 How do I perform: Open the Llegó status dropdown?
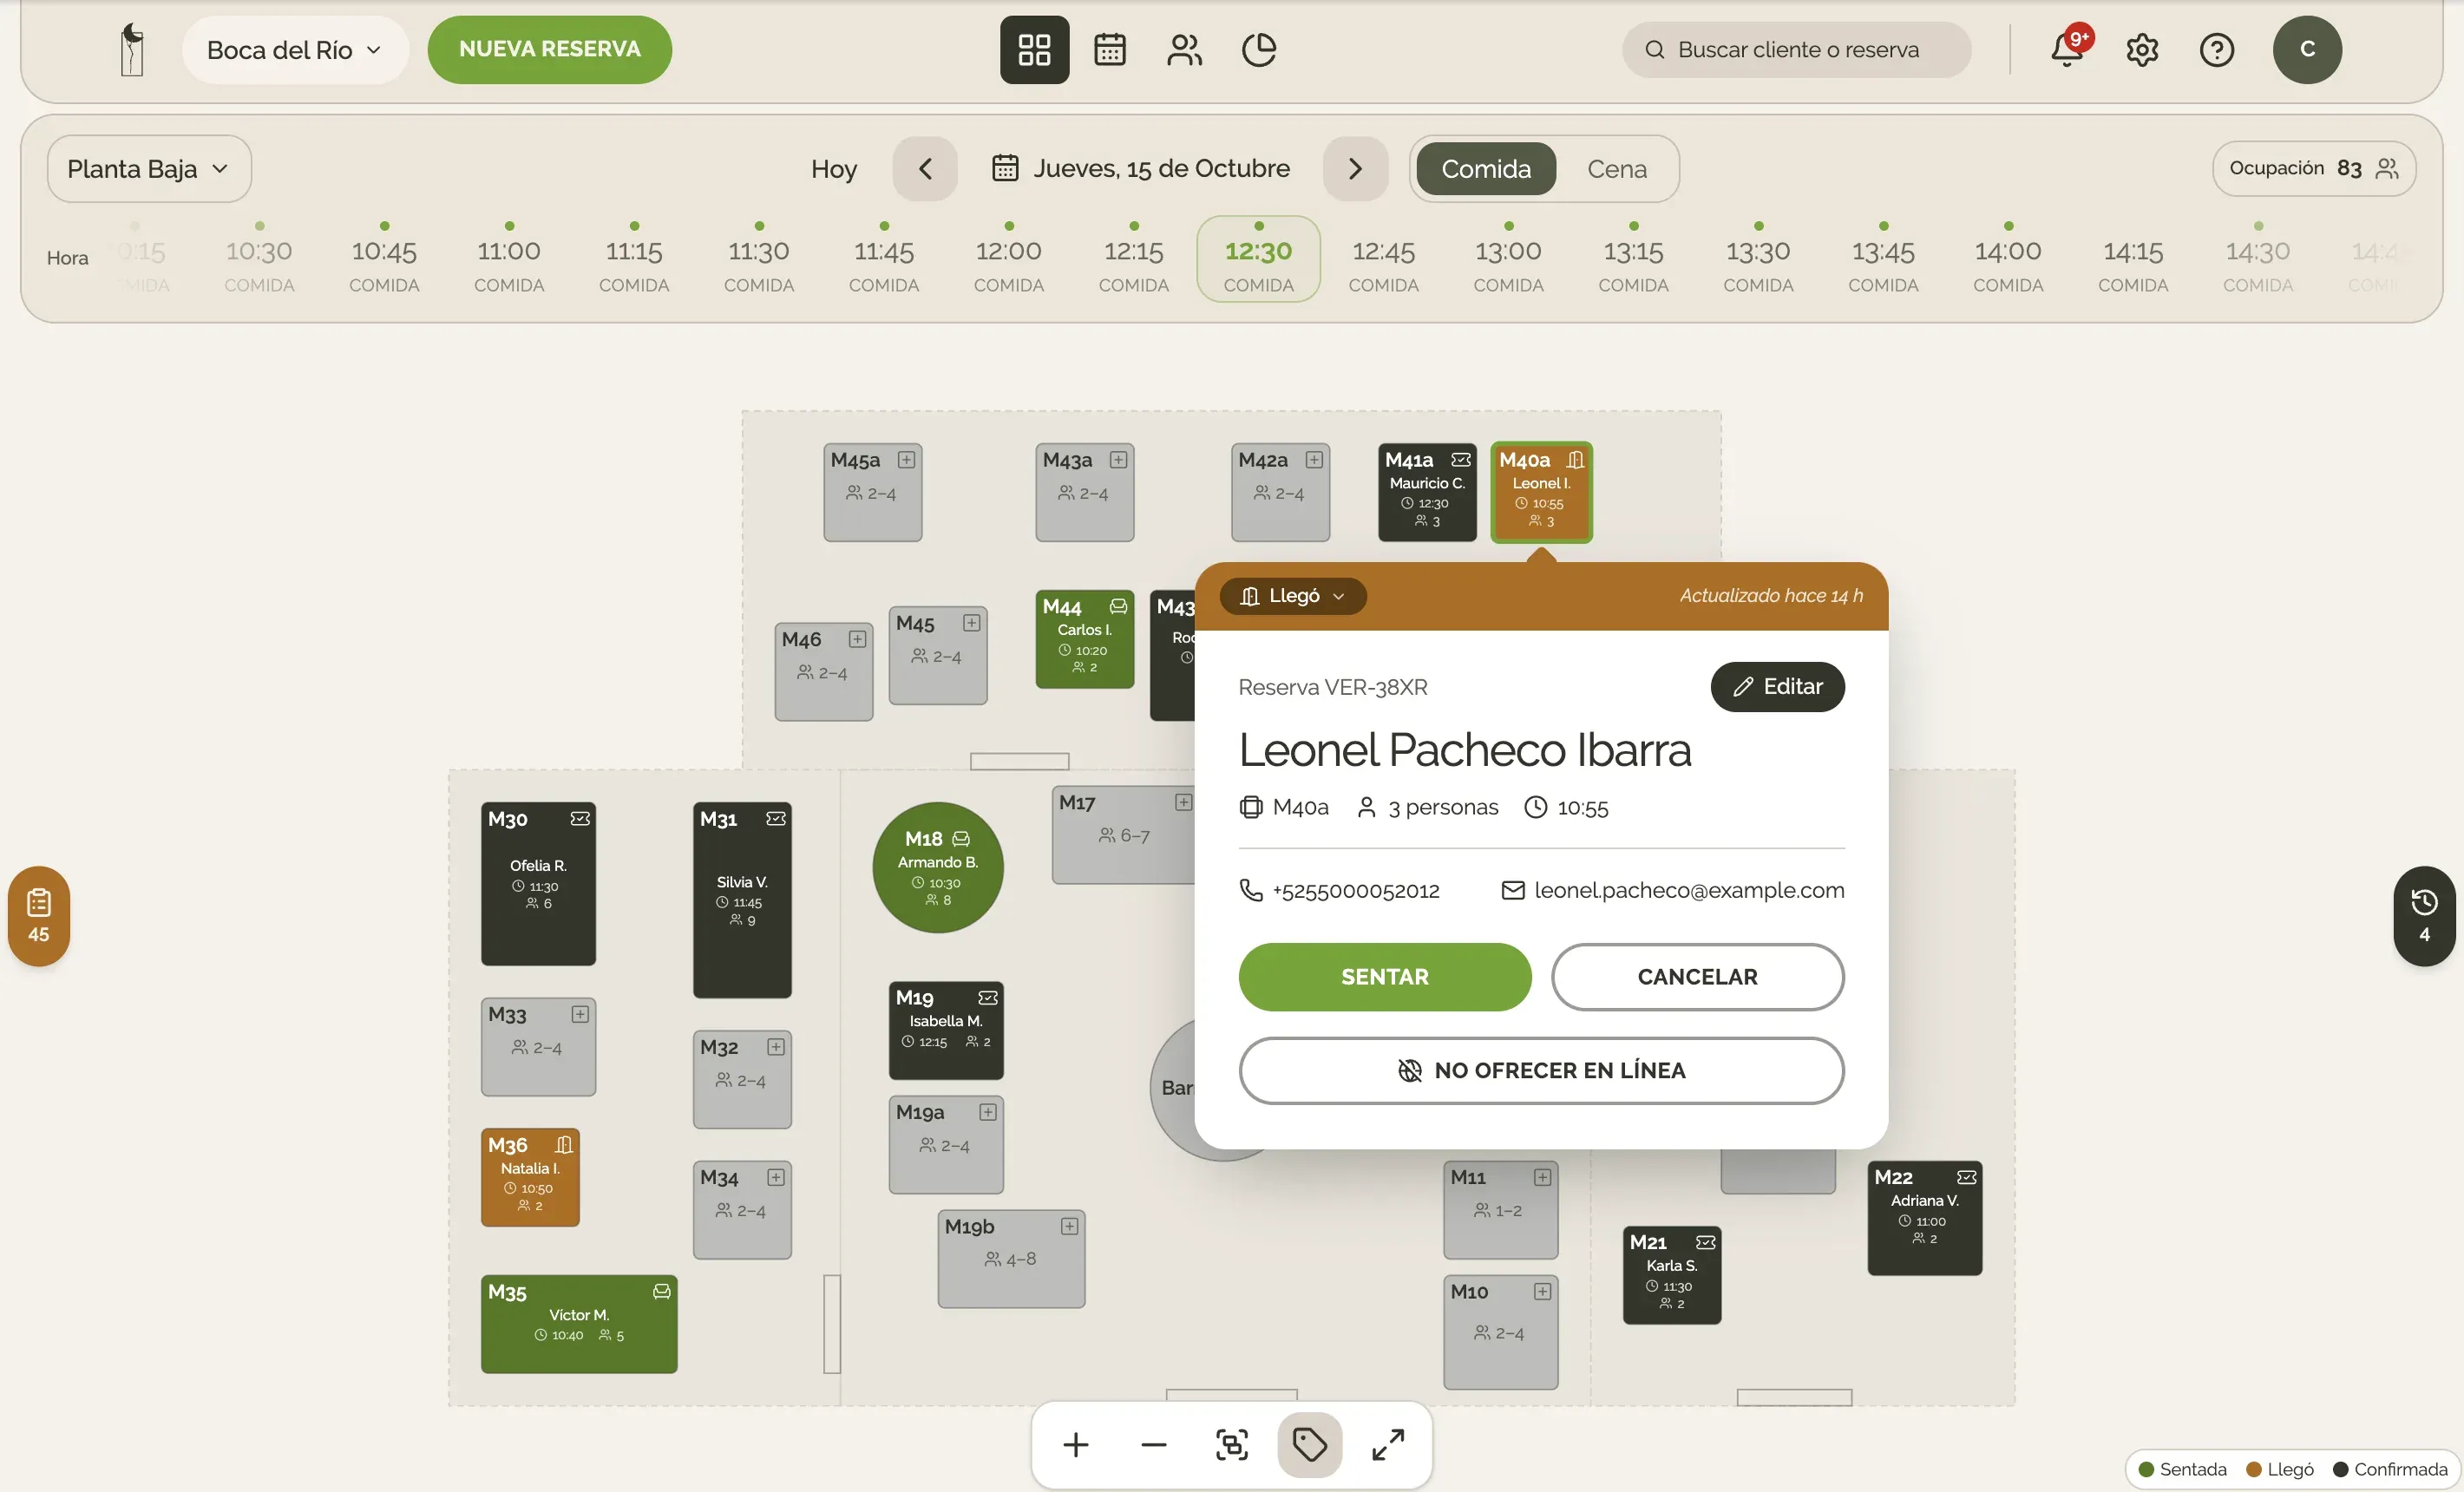[x=1293, y=596]
